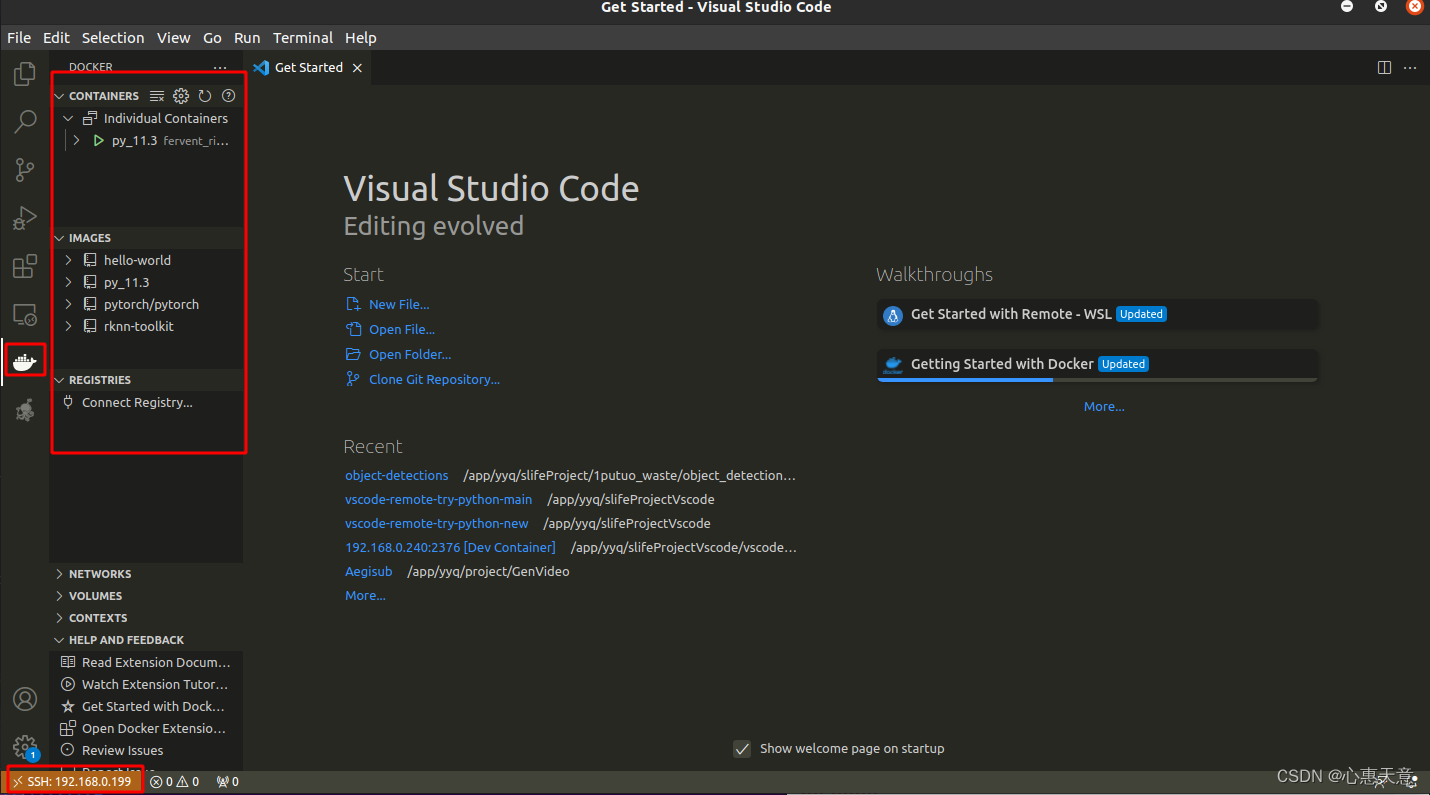Screen dimensions: 1430x795
Task: Click the Review Issues circle icon
Action: [x=68, y=750]
